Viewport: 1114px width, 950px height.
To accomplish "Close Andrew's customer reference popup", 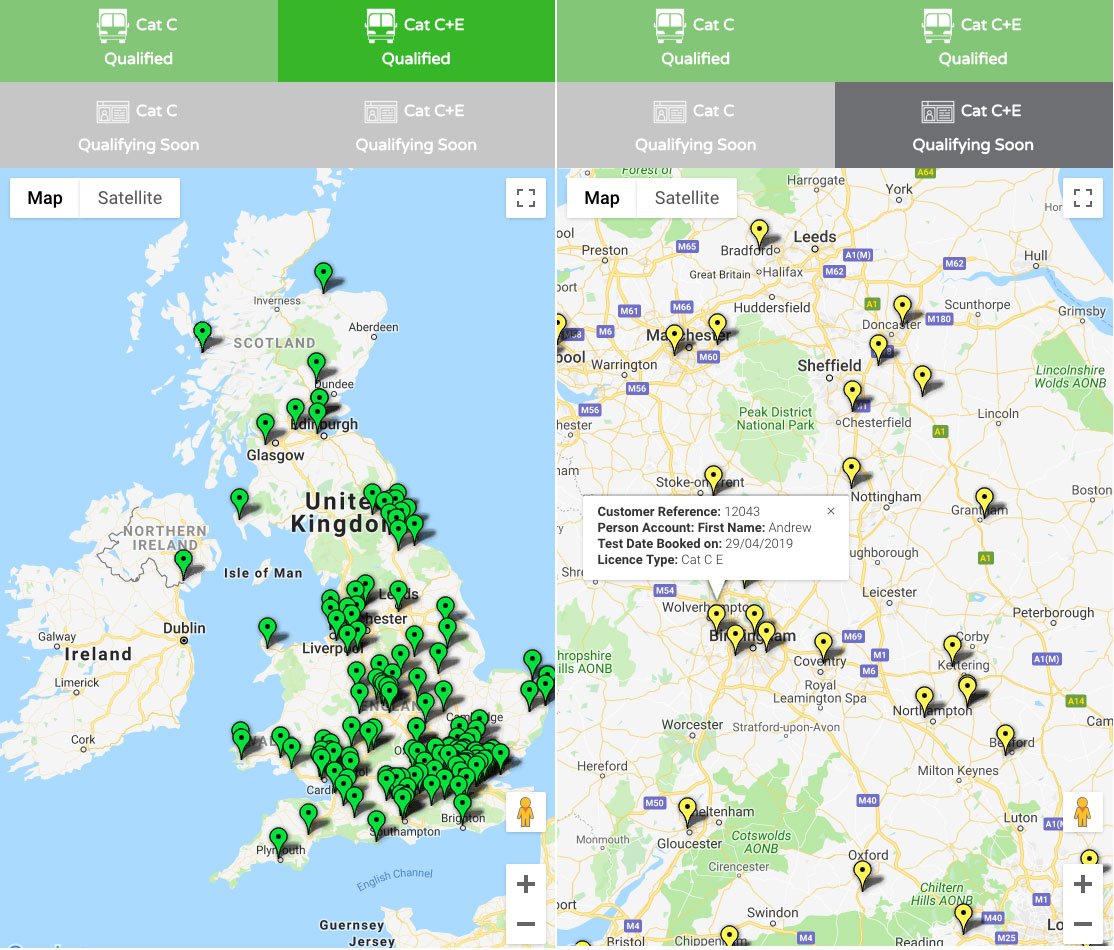I will click(x=830, y=510).
